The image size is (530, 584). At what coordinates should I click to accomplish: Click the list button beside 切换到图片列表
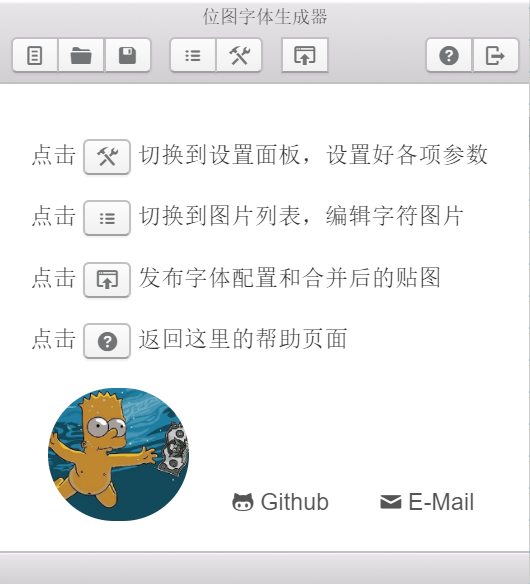(x=107, y=218)
